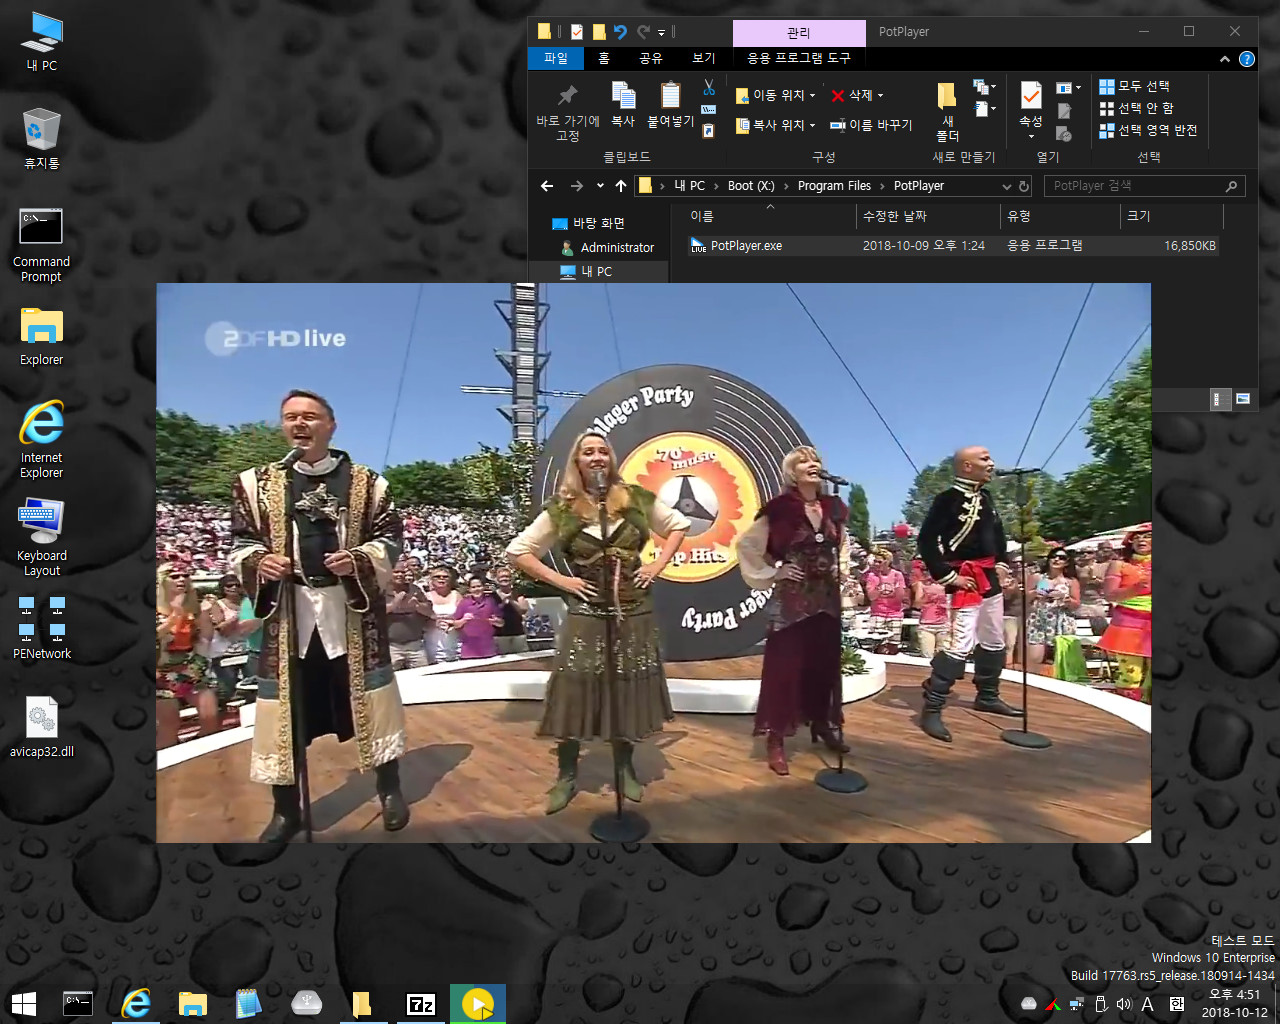Click the History icon in Open group

point(1064,133)
